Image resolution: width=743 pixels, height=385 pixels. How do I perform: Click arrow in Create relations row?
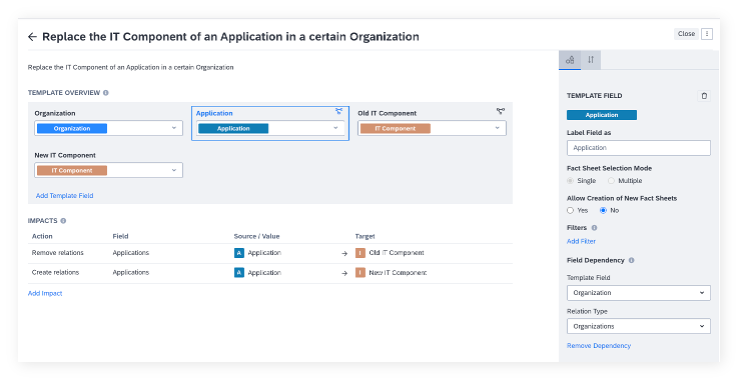pyautogui.click(x=344, y=273)
